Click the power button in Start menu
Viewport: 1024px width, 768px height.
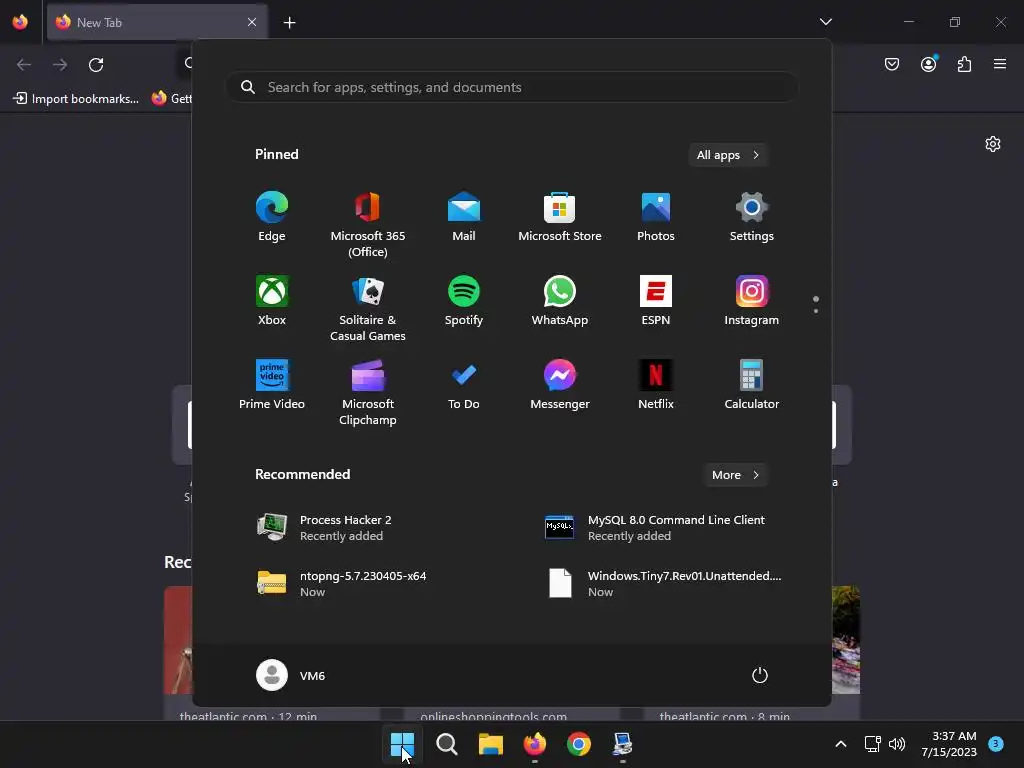(x=760, y=675)
